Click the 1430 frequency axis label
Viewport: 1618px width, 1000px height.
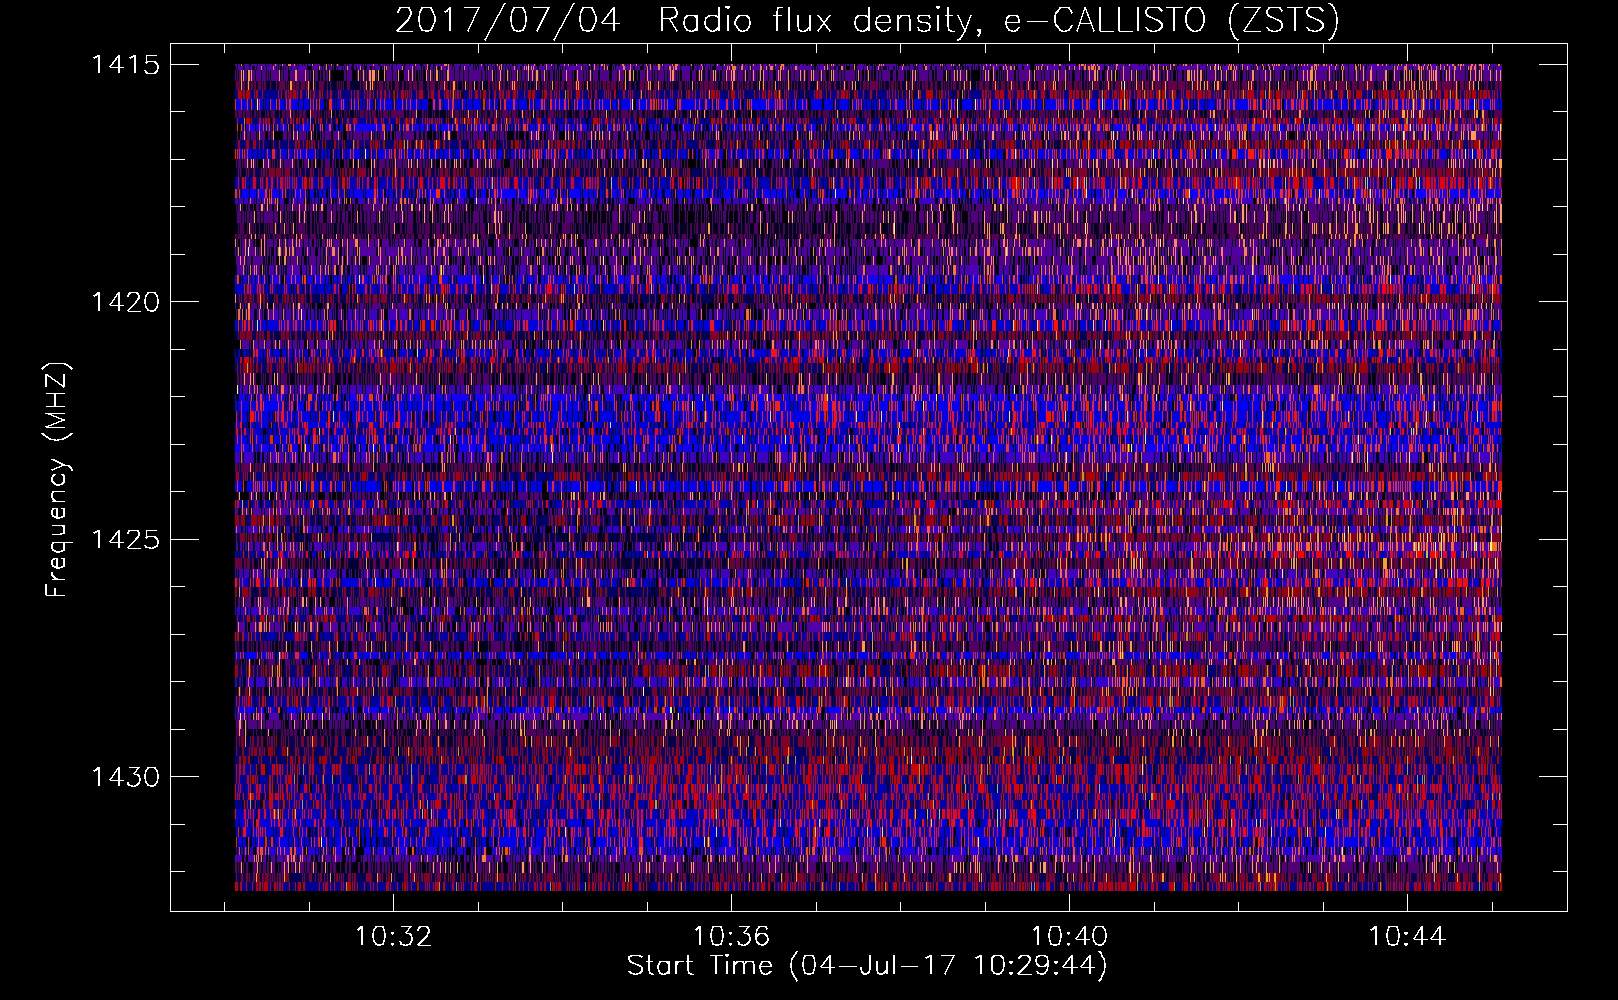pyautogui.click(x=125, y=777)
